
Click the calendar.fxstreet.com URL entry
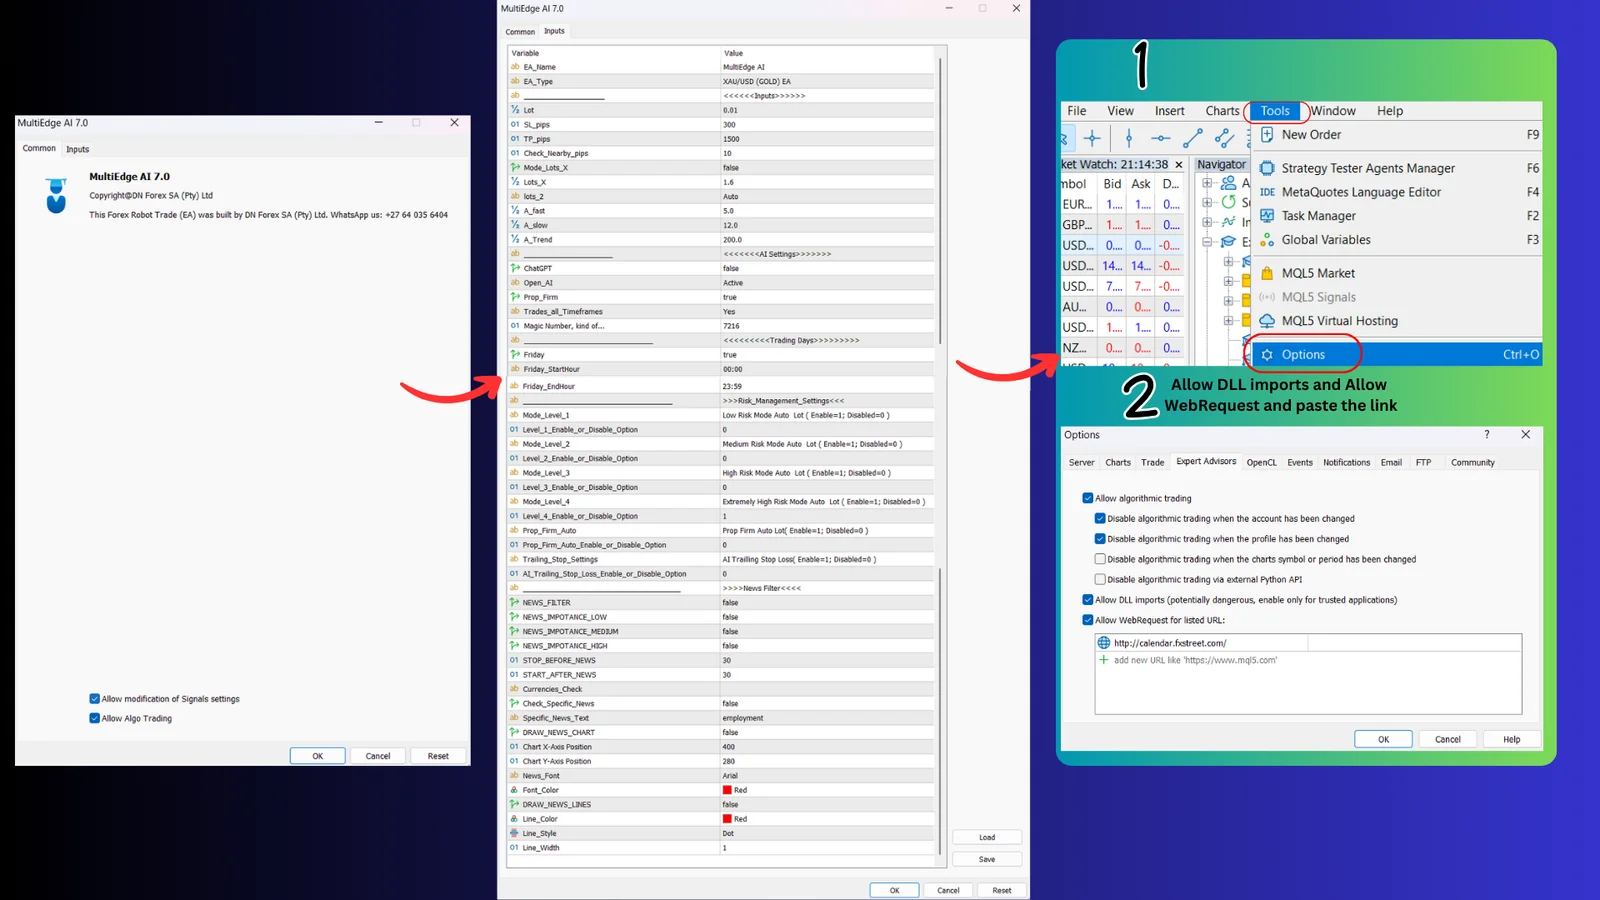click(1170, 643)
